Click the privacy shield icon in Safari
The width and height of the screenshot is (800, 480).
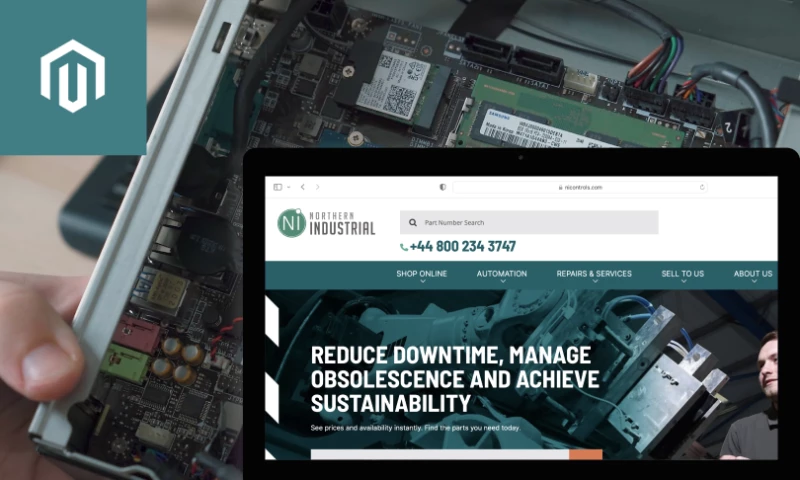442,187
